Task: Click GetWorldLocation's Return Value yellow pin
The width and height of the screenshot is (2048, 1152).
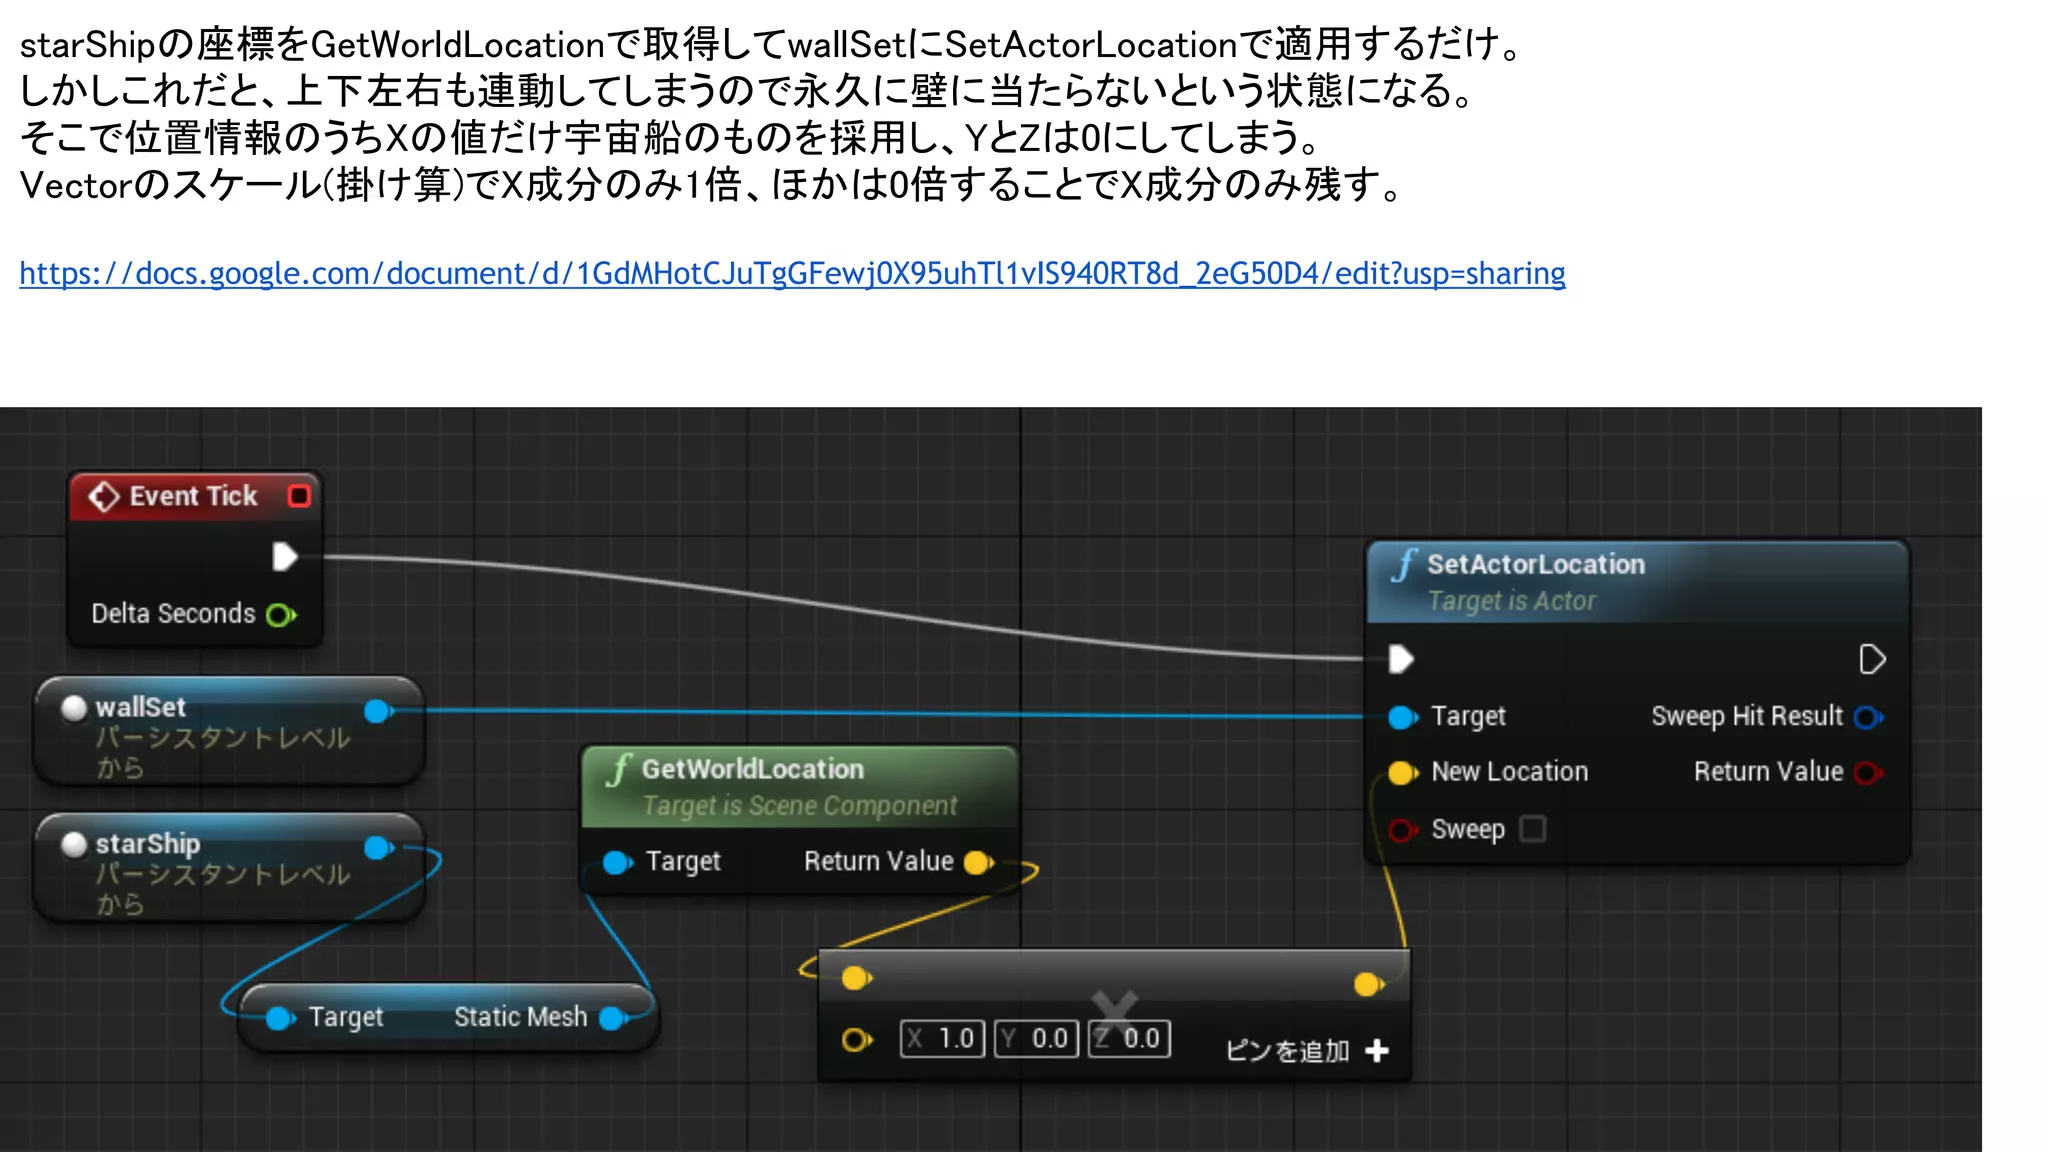Action: (x=979, y=862)
